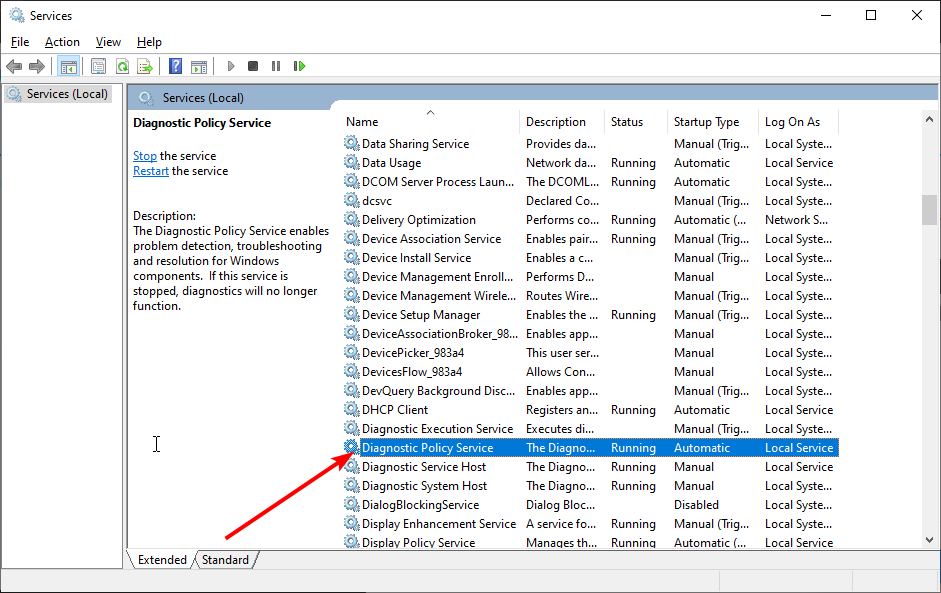Open the blue Help toolbar icon
This screenshot has height=593, width=941.
175,66
